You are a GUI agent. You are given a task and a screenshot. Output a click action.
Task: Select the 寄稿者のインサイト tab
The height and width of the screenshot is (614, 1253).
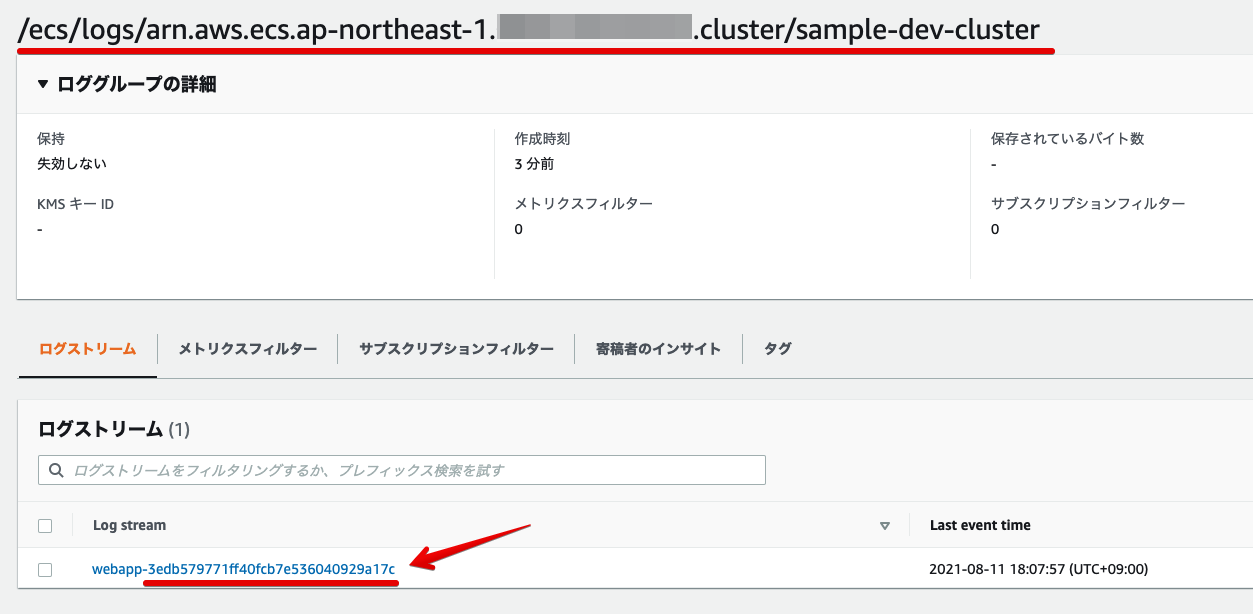click(658, 348)
